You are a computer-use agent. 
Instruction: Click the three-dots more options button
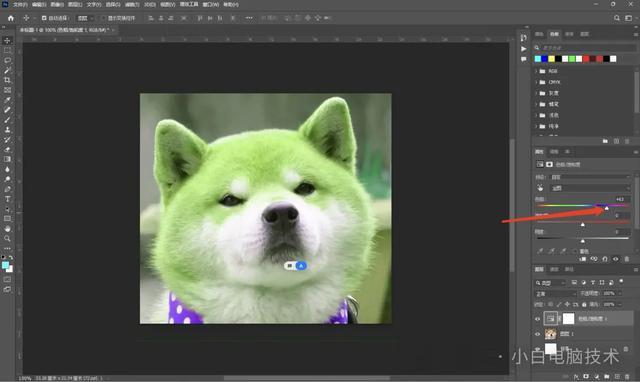pos(249,18)
